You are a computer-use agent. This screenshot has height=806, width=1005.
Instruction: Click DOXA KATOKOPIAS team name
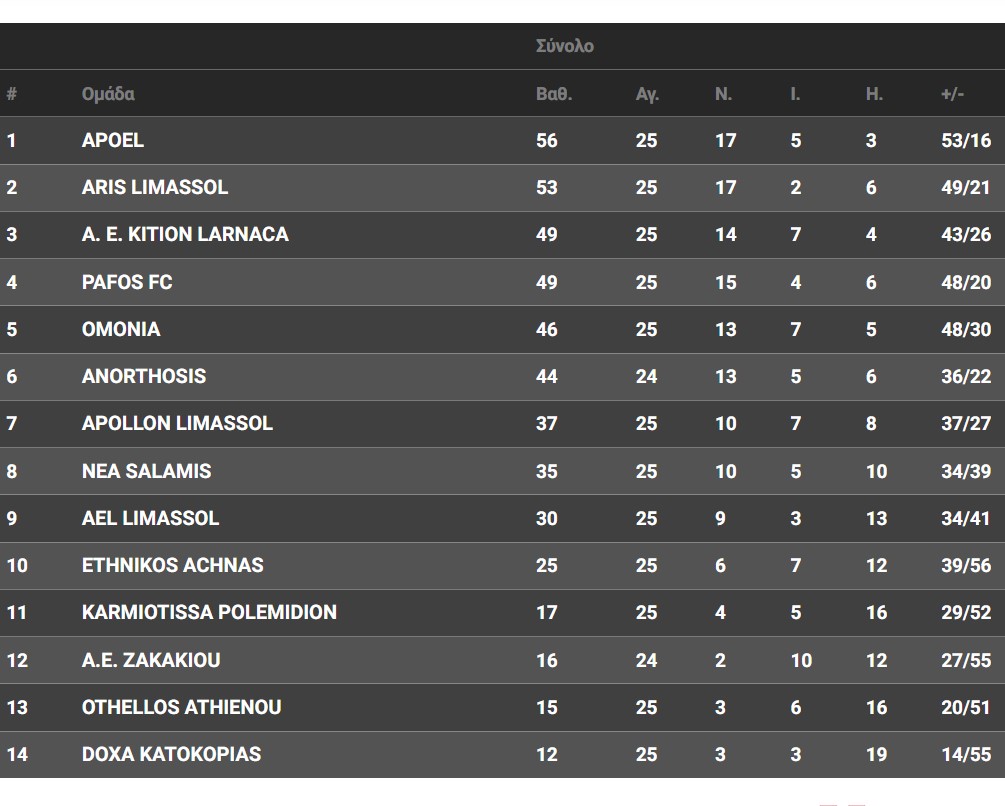point(172,754)
